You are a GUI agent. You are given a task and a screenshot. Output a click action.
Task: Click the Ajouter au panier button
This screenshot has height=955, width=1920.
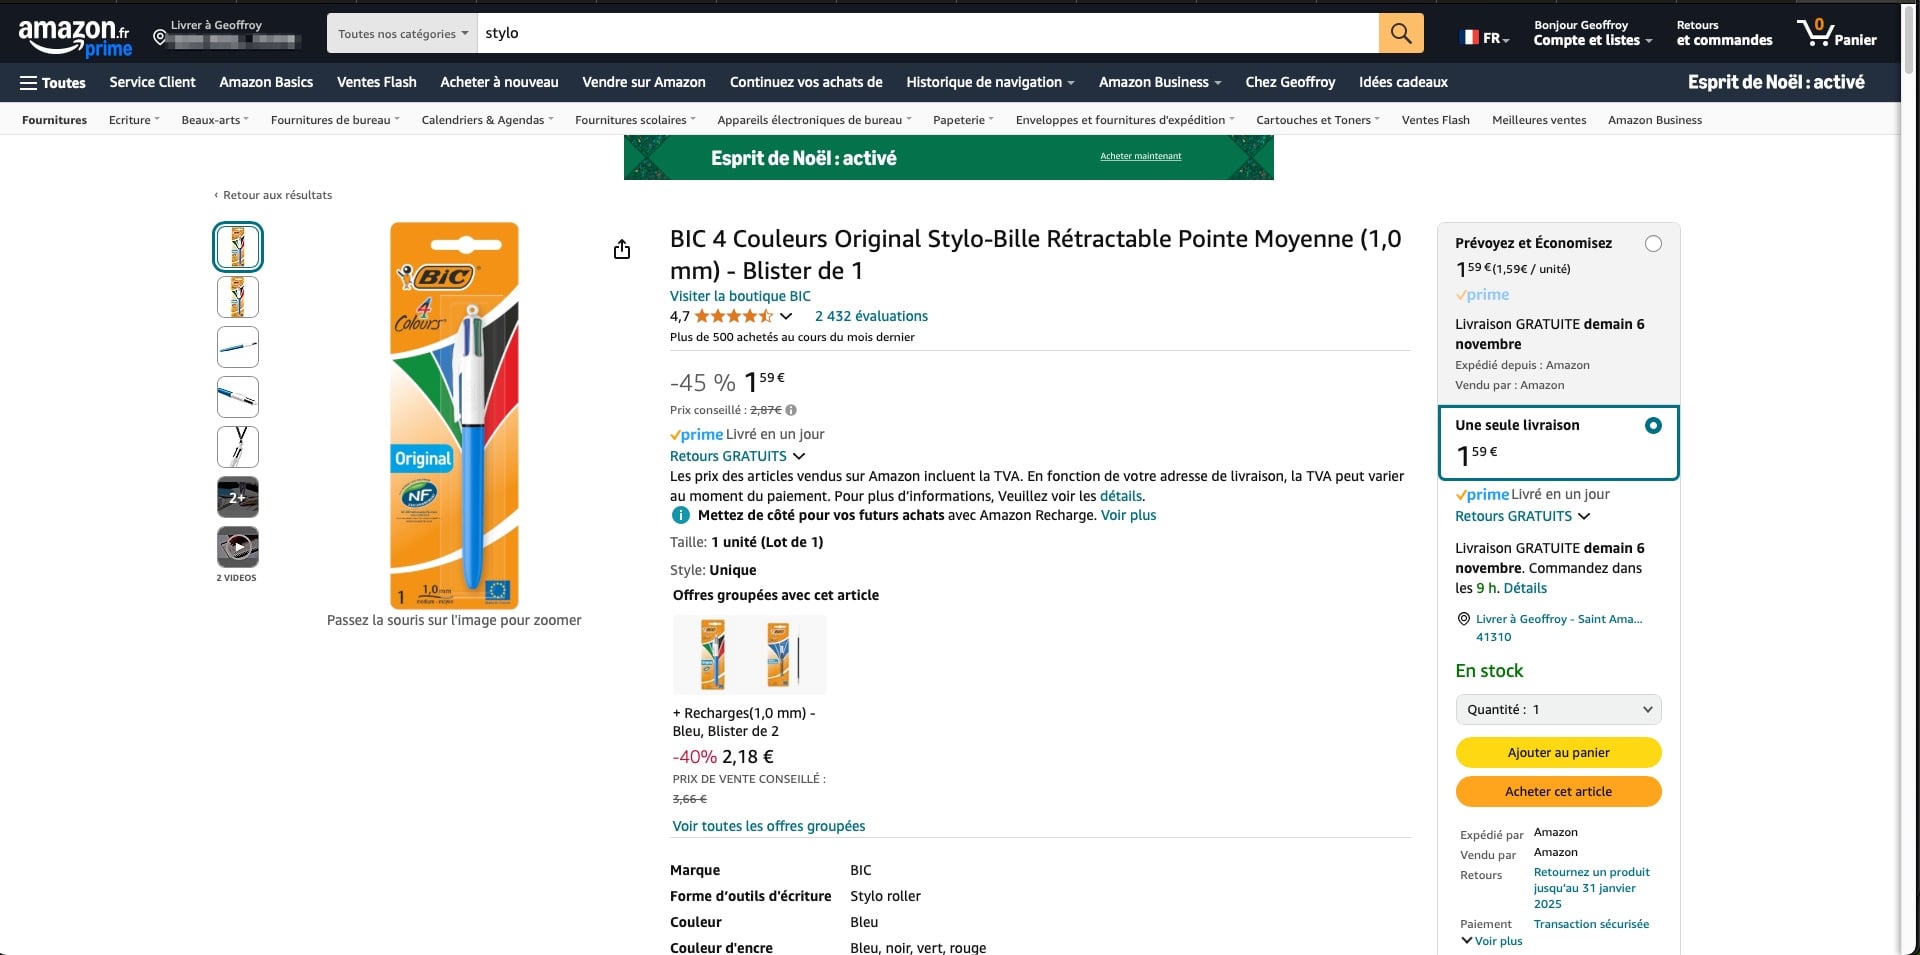(1558, 752)
